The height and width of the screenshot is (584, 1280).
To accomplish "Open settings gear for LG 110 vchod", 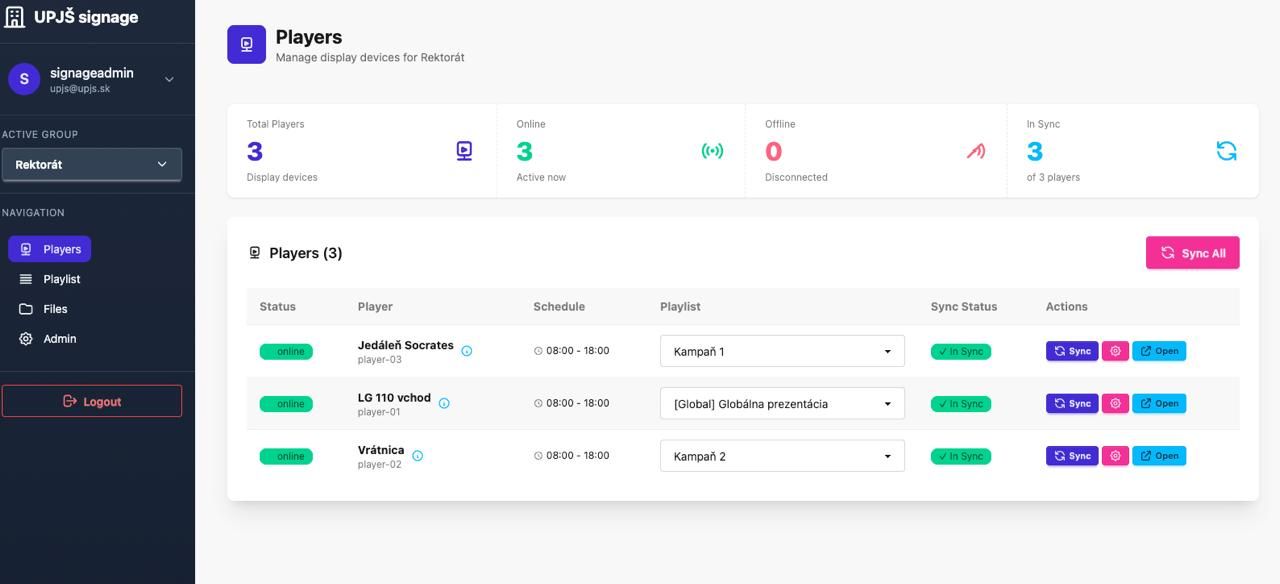I will click(1115, 403).
